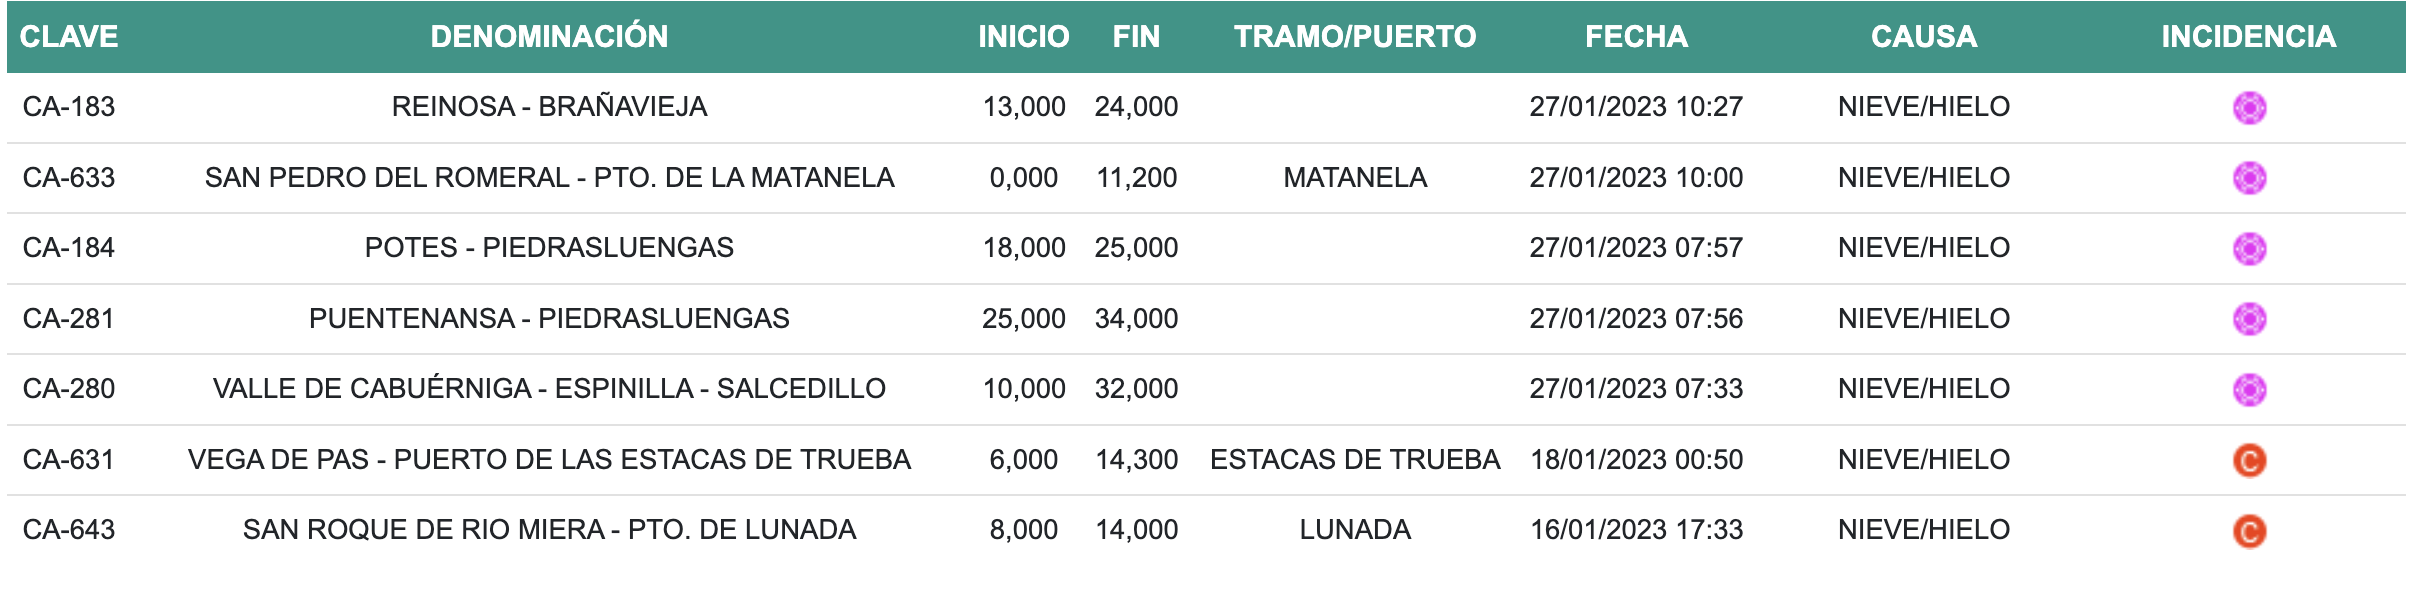Click the purple incidence icon for CA-280

coord(2249,389)
